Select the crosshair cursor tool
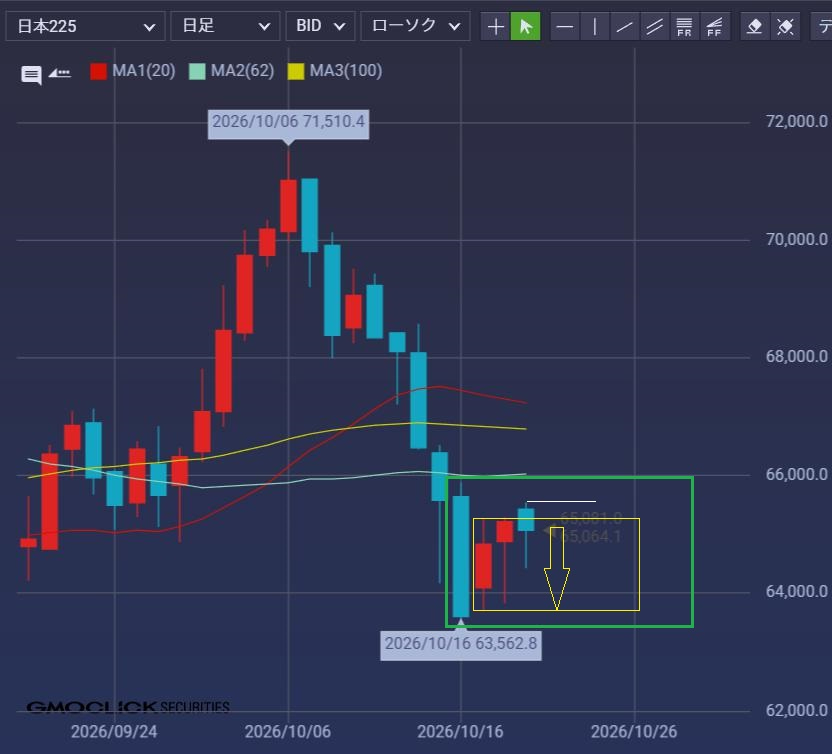The height and width of the screenshot is (754, 832). [495, 26]
